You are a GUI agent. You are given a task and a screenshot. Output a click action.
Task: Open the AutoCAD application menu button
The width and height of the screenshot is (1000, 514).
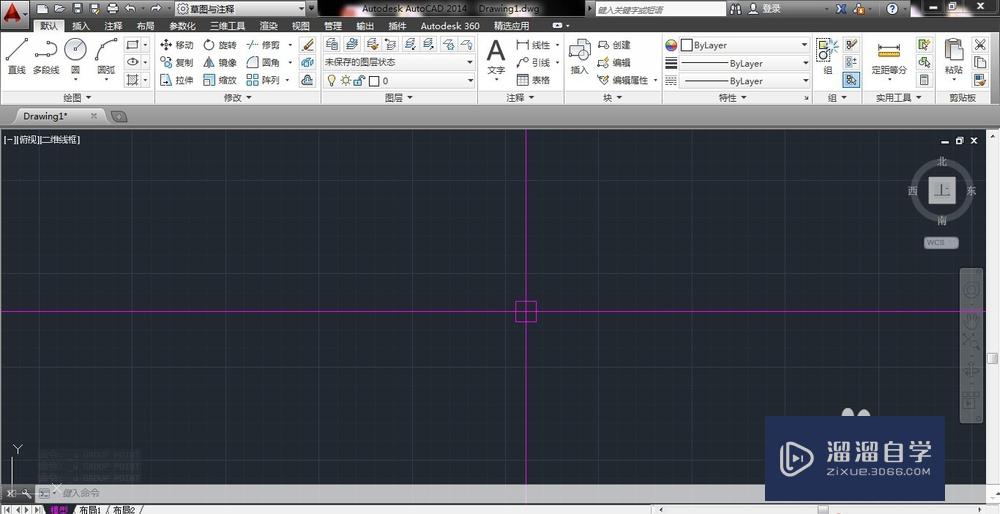(15, 13)
